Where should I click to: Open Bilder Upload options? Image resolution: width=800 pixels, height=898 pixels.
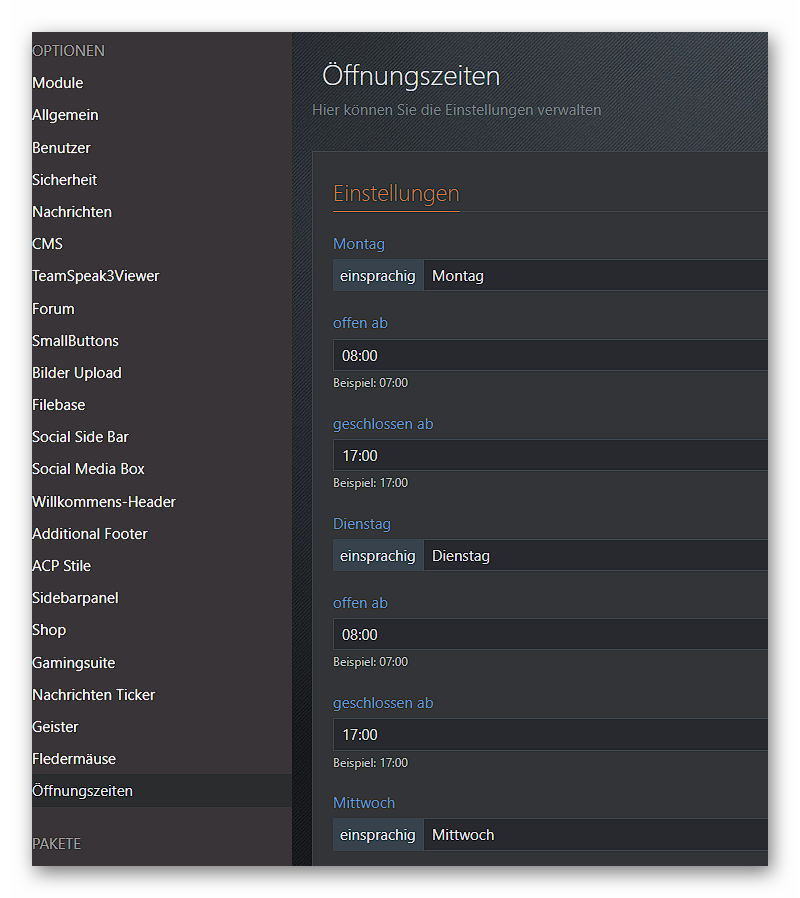(76, 373)
